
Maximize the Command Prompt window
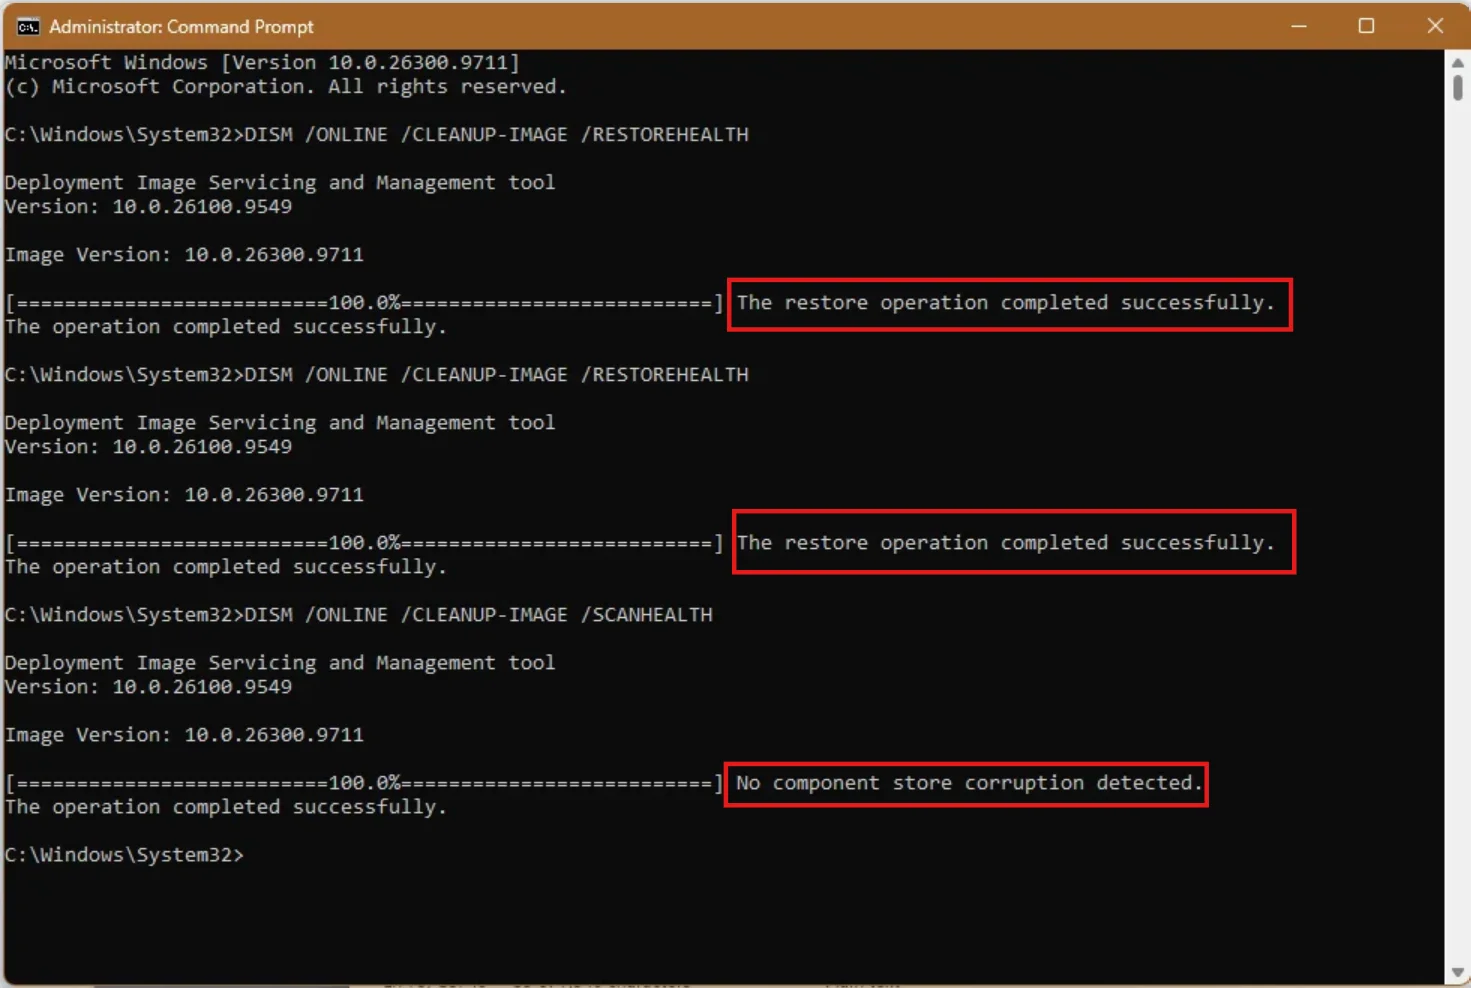pyautogui.click(x=1366, y=26)
